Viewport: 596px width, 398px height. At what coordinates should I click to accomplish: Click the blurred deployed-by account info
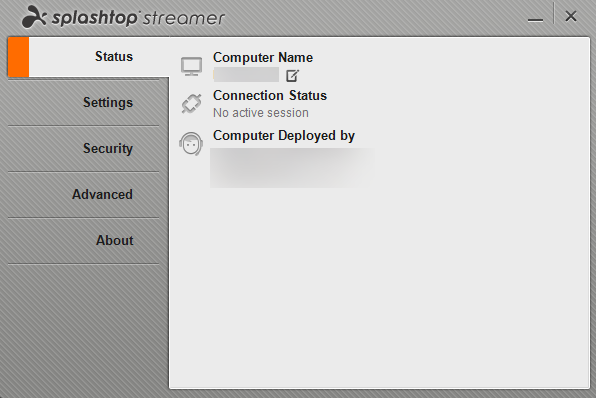click(293, 168)
